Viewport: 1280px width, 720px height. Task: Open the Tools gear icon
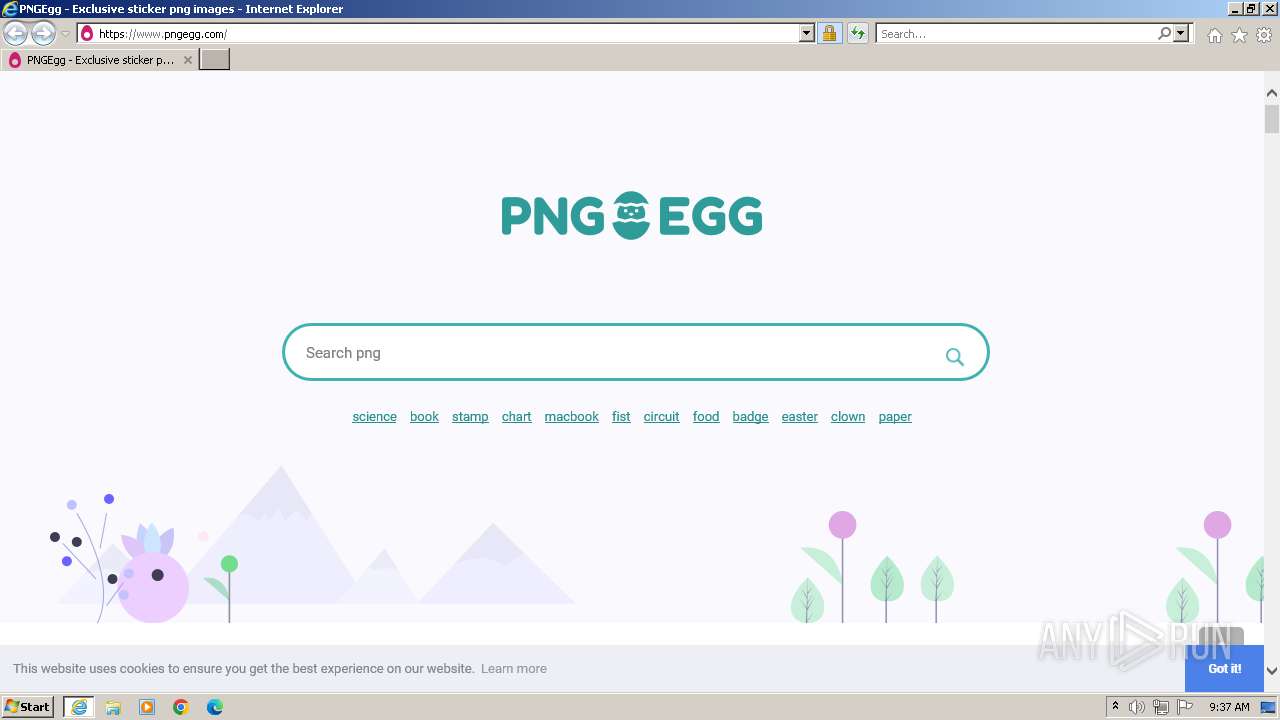click(1264, 35)
